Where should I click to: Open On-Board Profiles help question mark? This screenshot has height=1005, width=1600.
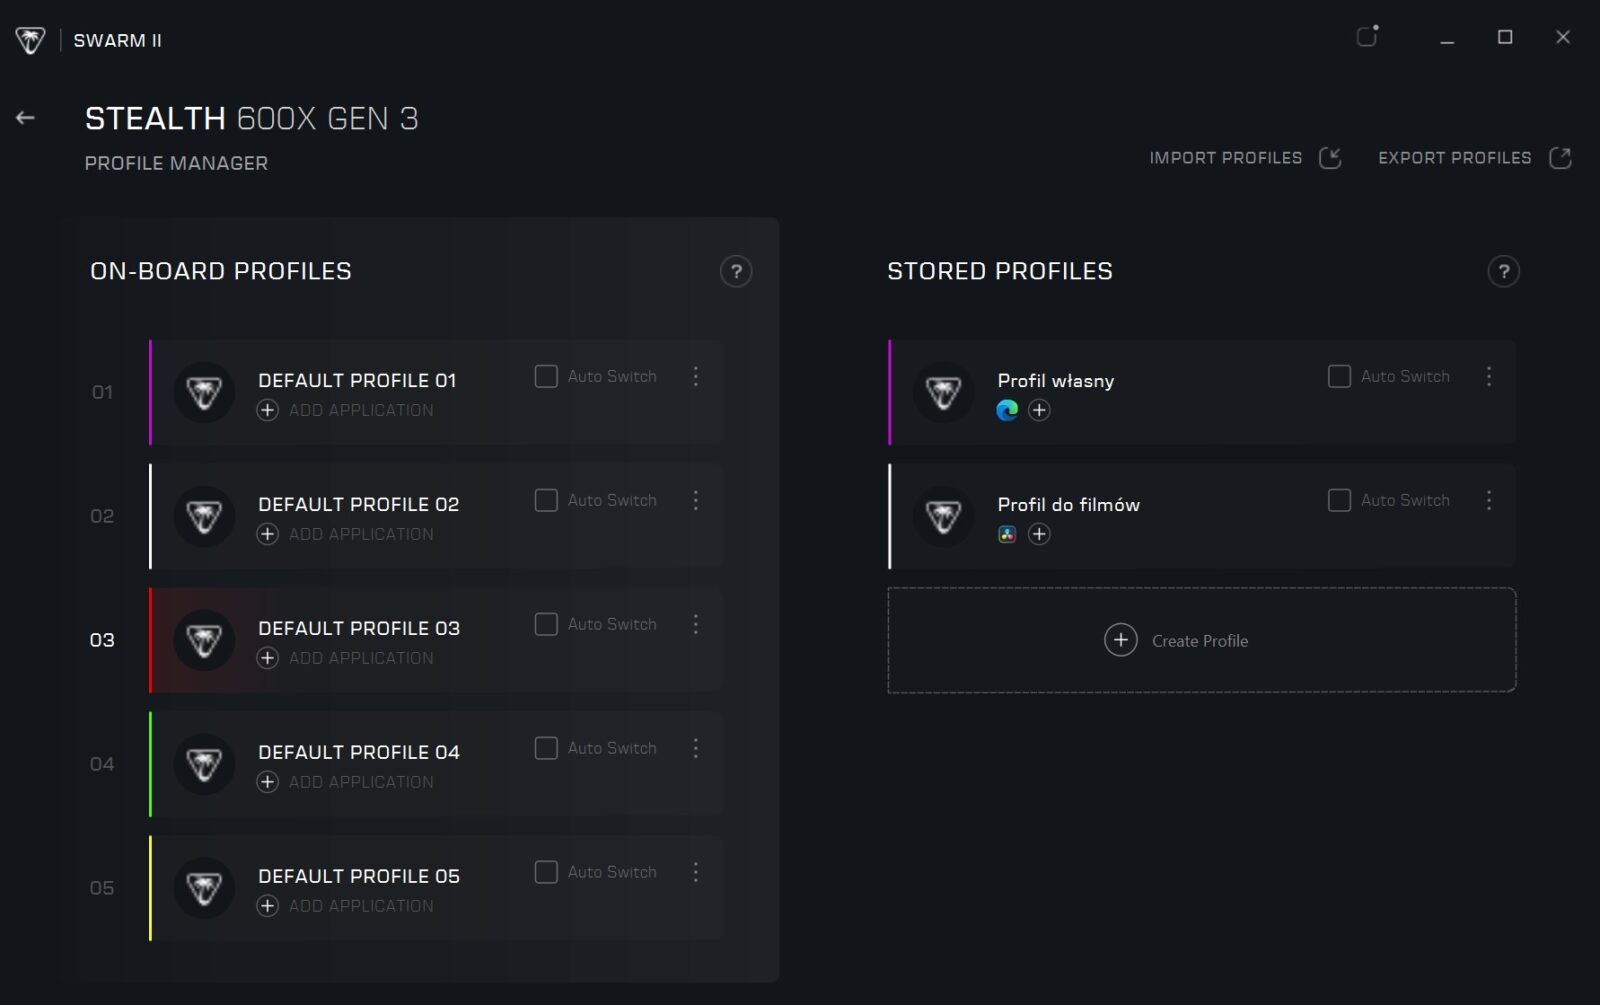[x=736, y=271]
